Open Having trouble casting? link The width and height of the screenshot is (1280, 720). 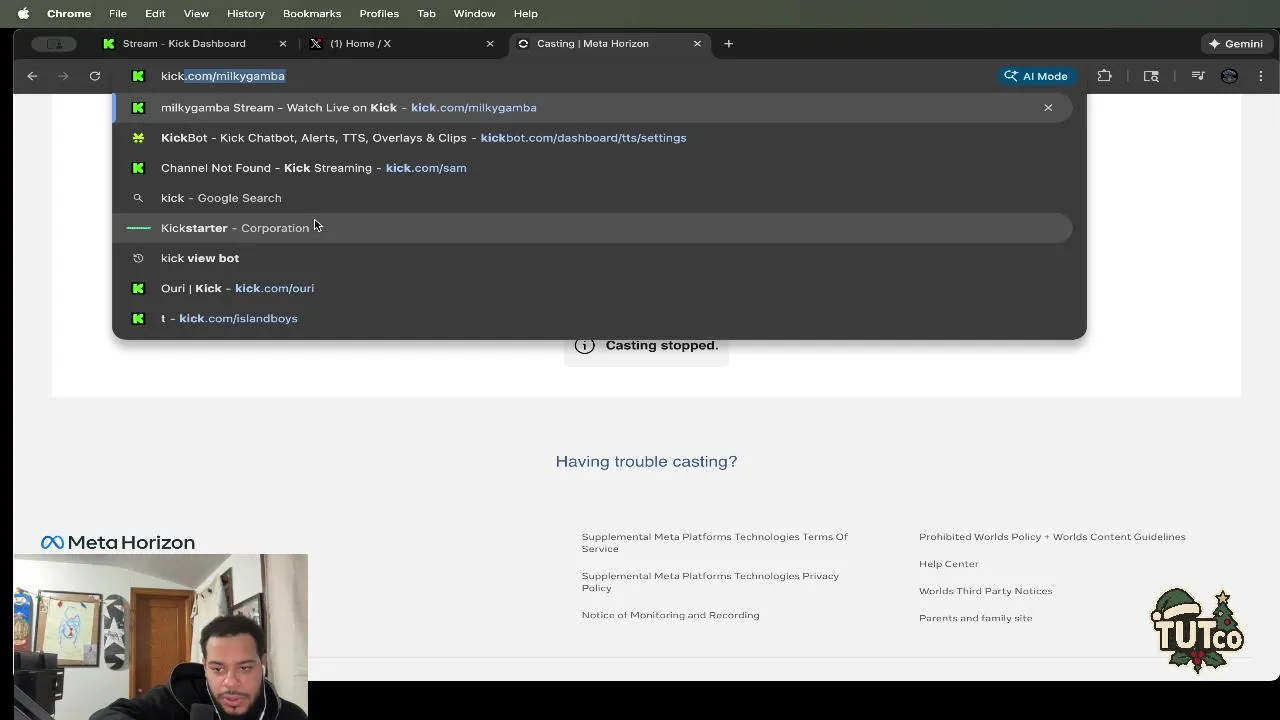646,461
